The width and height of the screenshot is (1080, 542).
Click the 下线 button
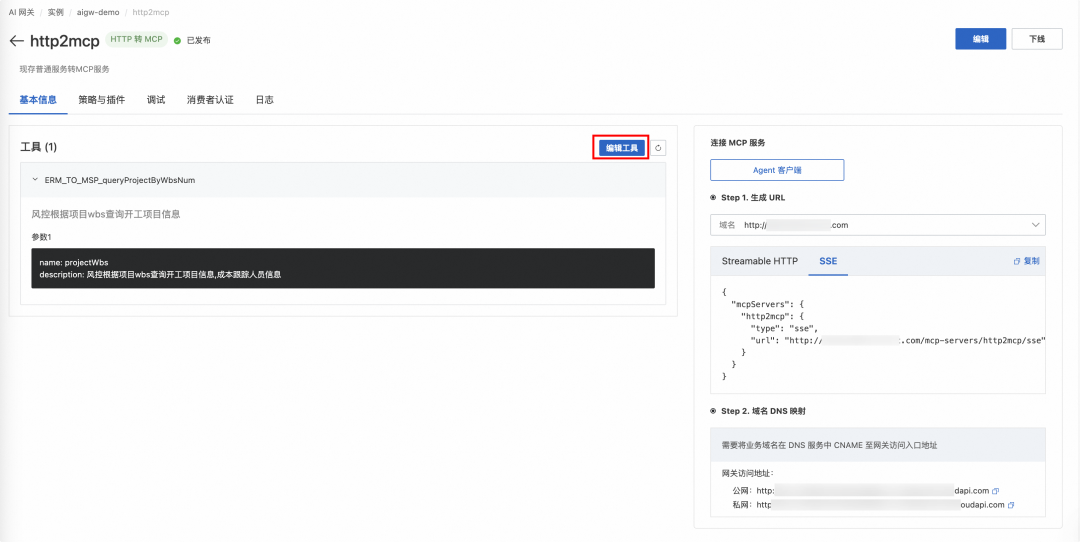[x=1037, y=39]
